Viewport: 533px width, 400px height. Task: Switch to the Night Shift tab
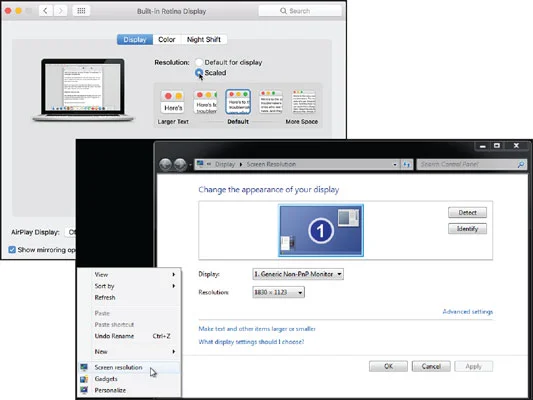point(204,39)
